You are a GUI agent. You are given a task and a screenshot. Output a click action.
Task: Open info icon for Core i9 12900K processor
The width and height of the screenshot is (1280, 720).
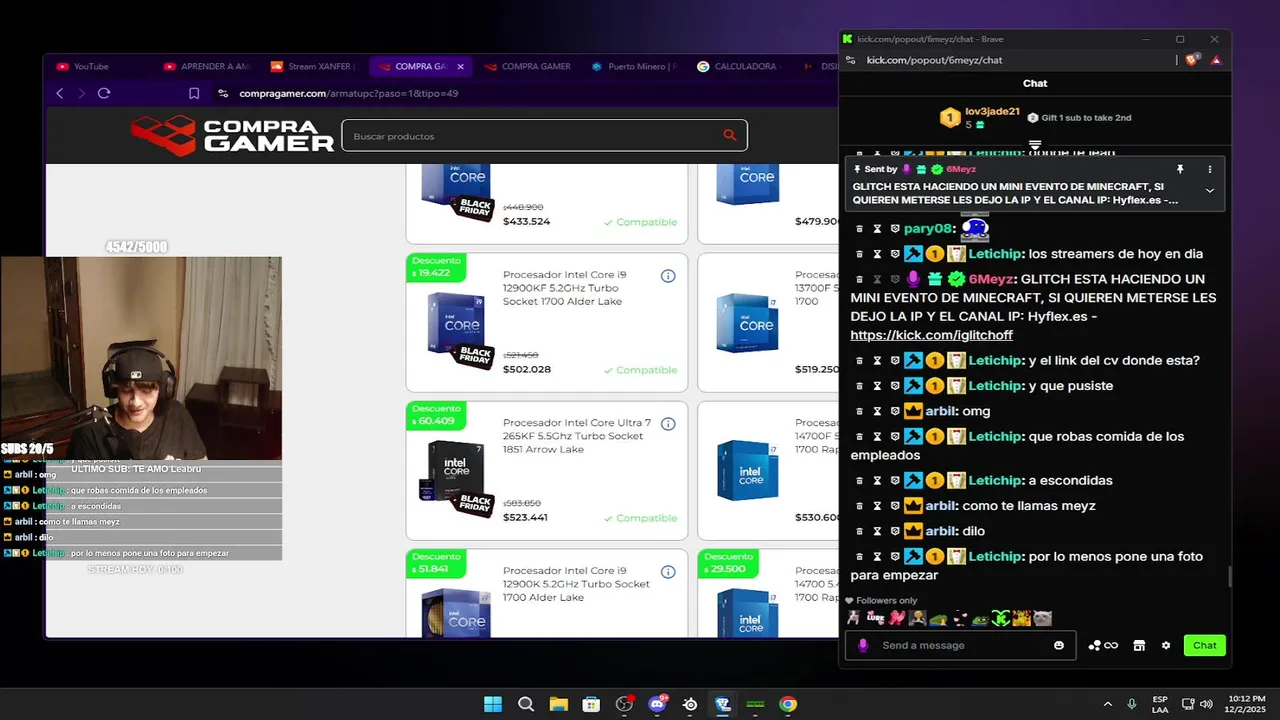(668, 572)
